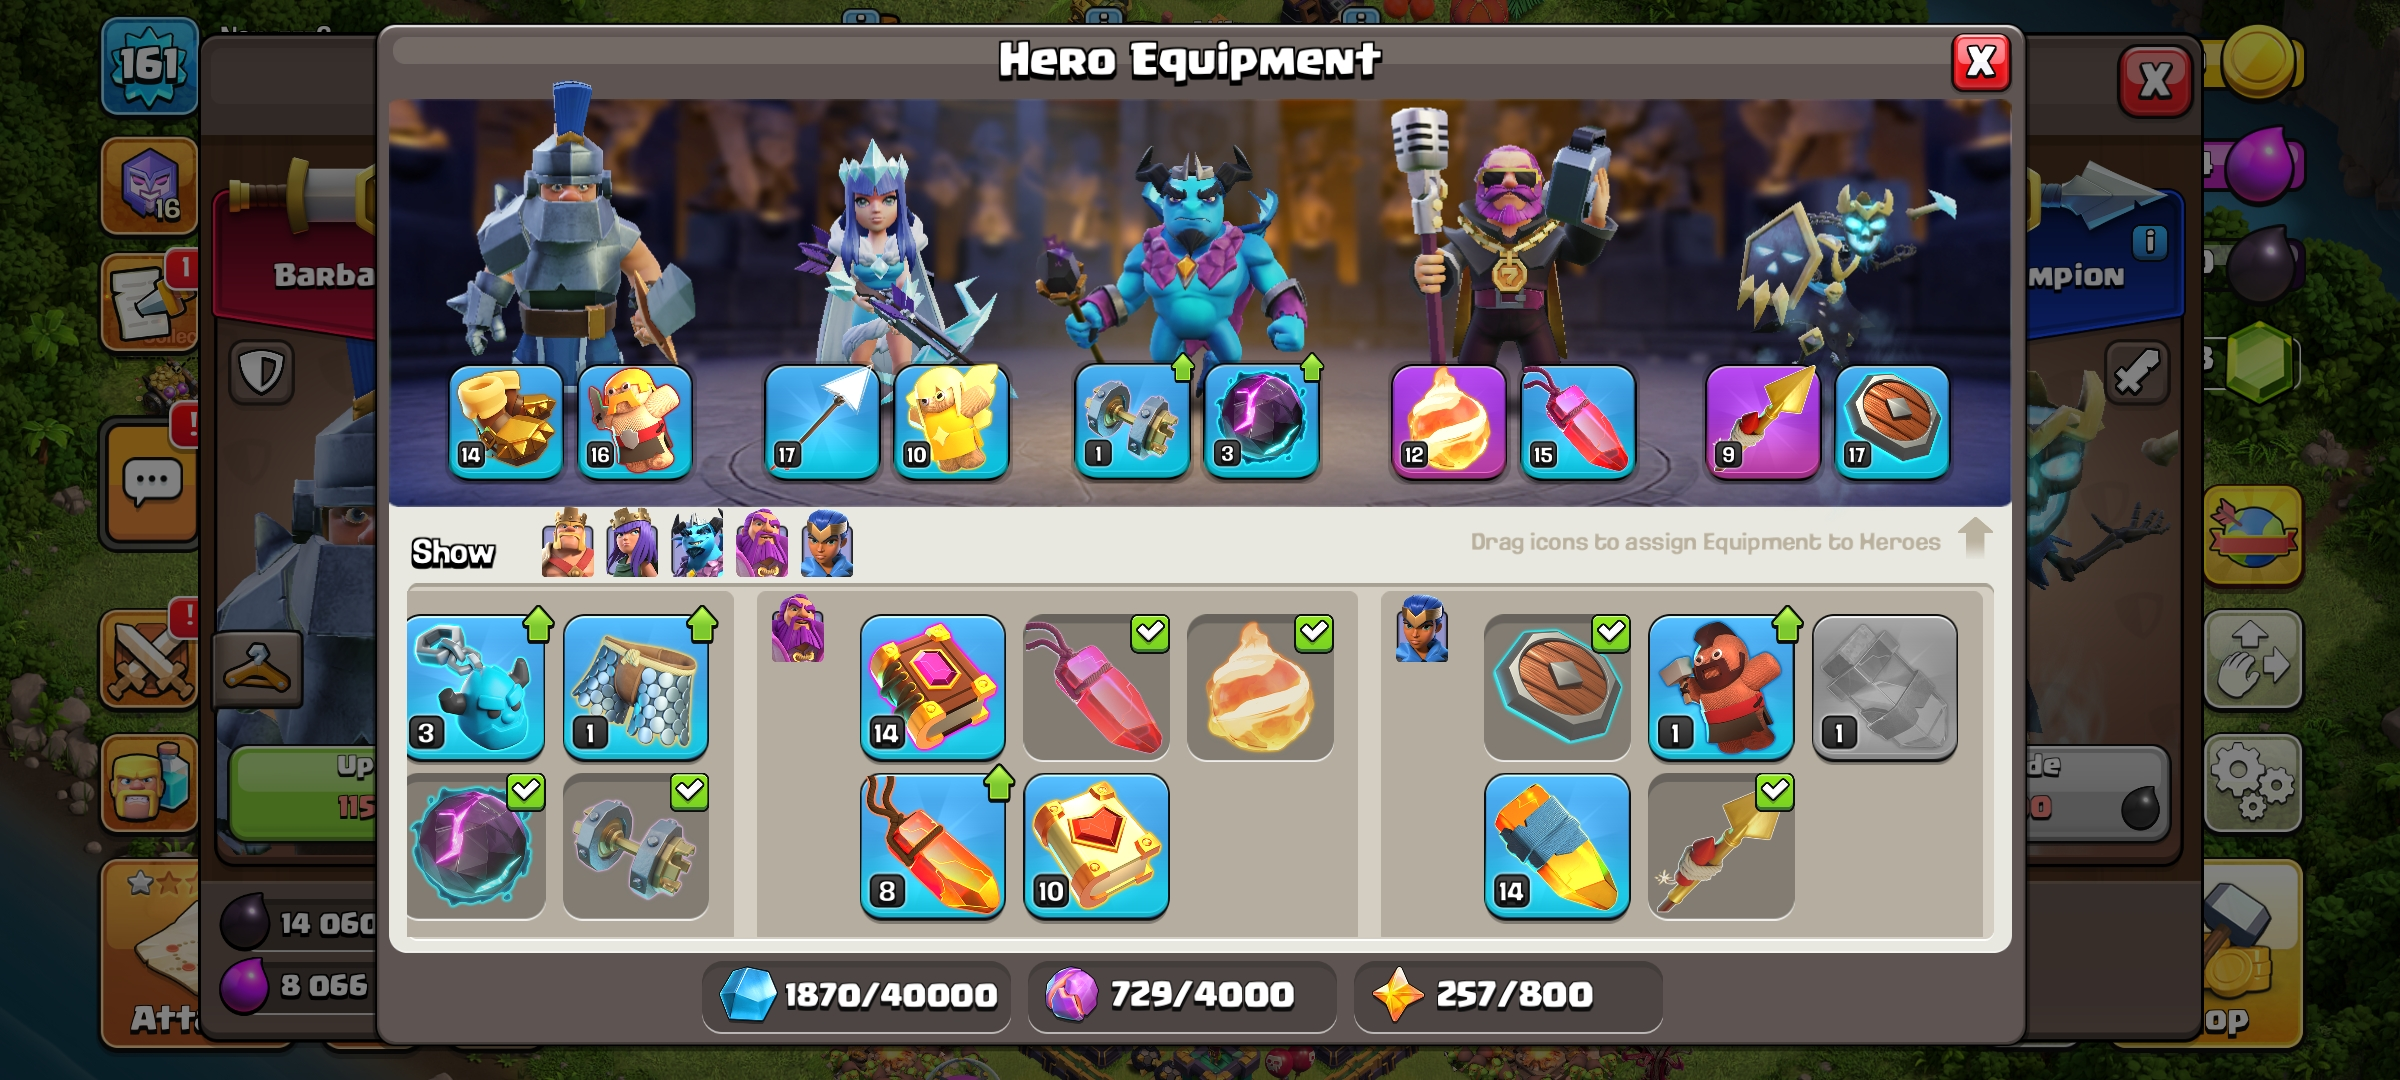Pick the level 10 Life Gem book
Viewport: 2400px width, 1080px height.
(x=1096, y=845)
